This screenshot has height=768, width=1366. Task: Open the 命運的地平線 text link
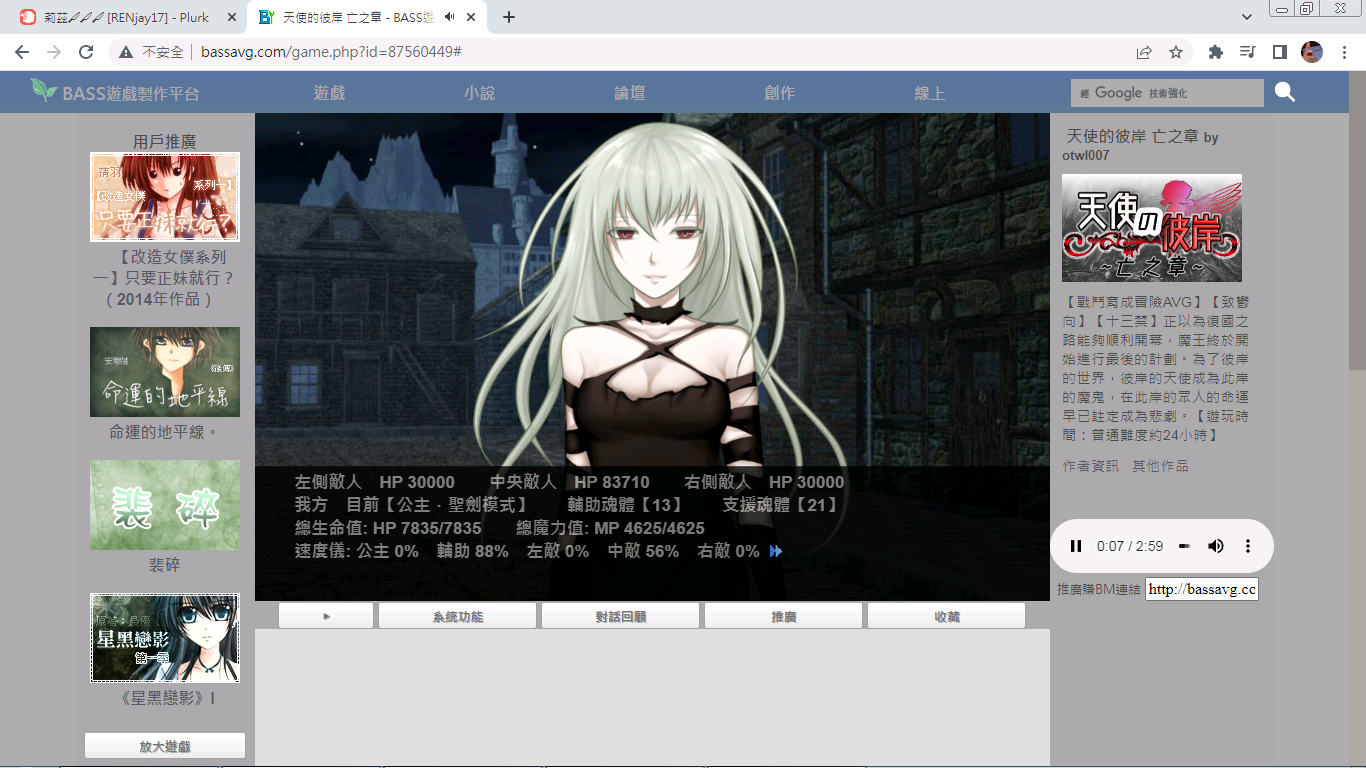[x=164, y=432]
